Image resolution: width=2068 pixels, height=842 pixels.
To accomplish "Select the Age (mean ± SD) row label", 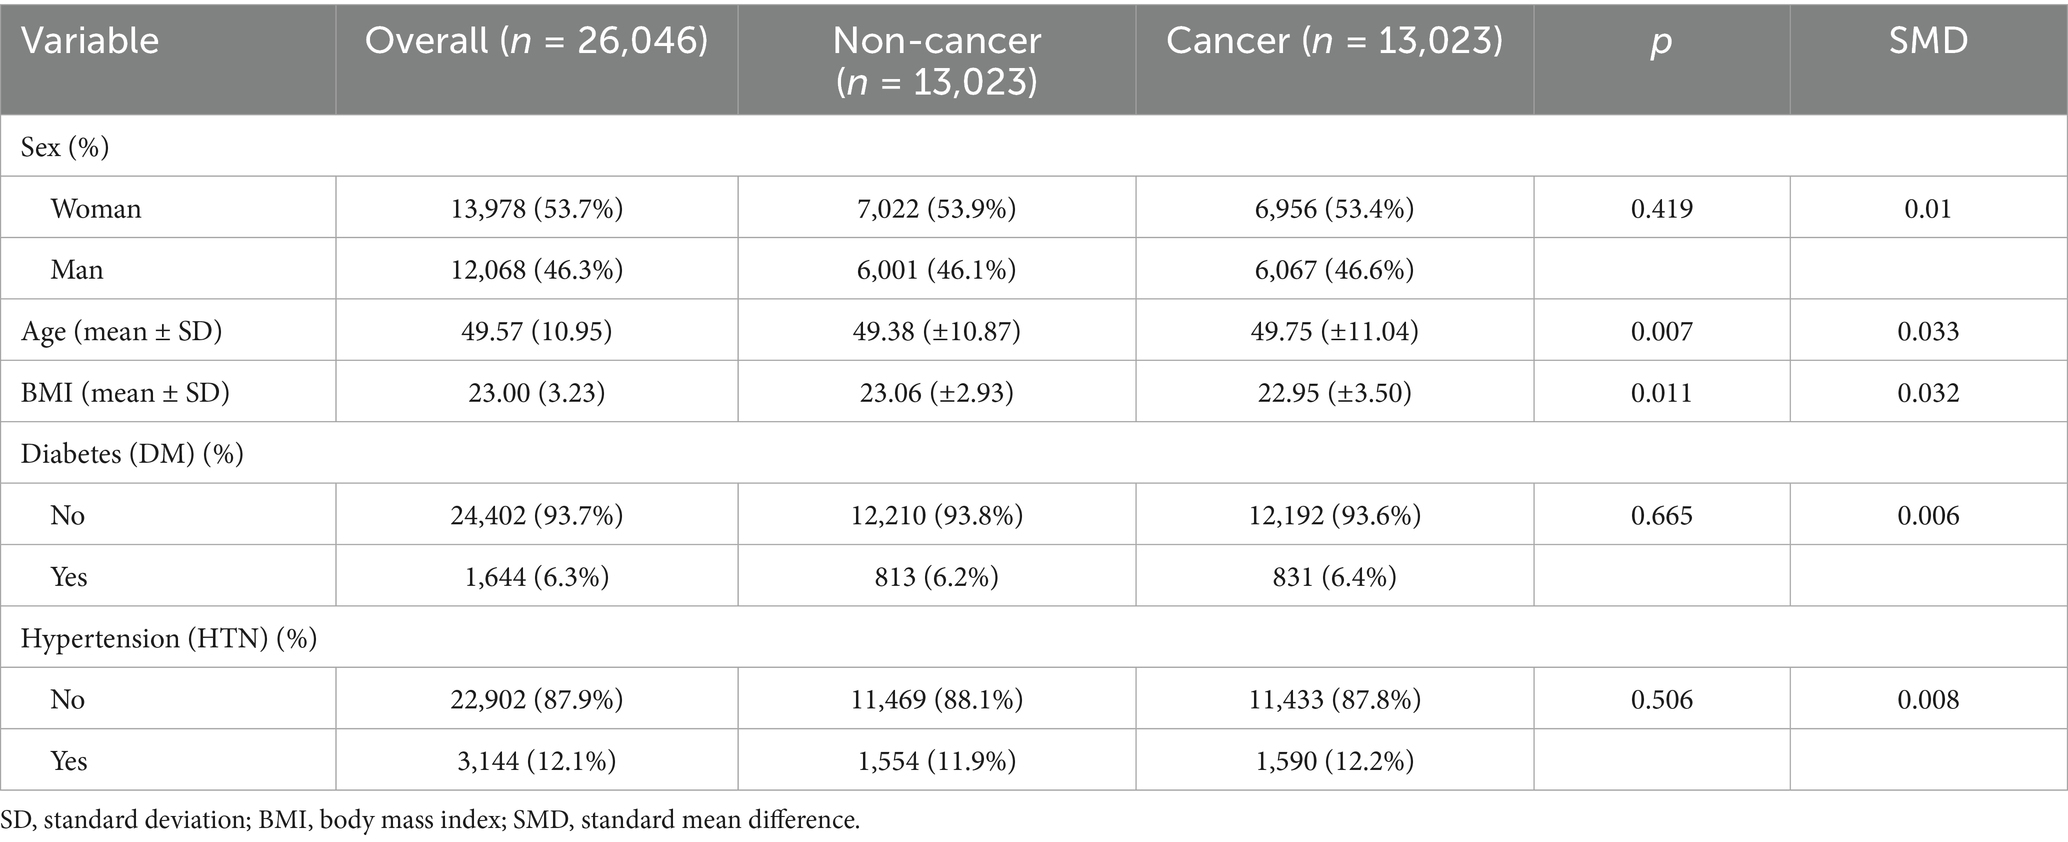I will click(x=121, y=331).
